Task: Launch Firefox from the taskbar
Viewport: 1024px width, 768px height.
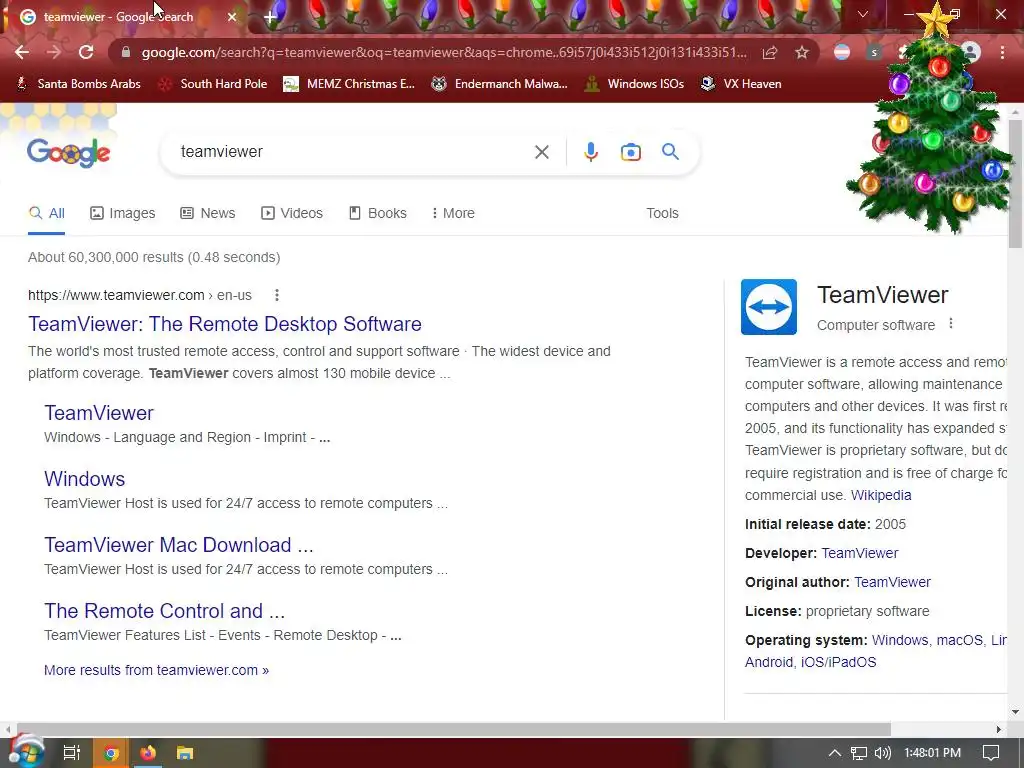Action: 148,753
